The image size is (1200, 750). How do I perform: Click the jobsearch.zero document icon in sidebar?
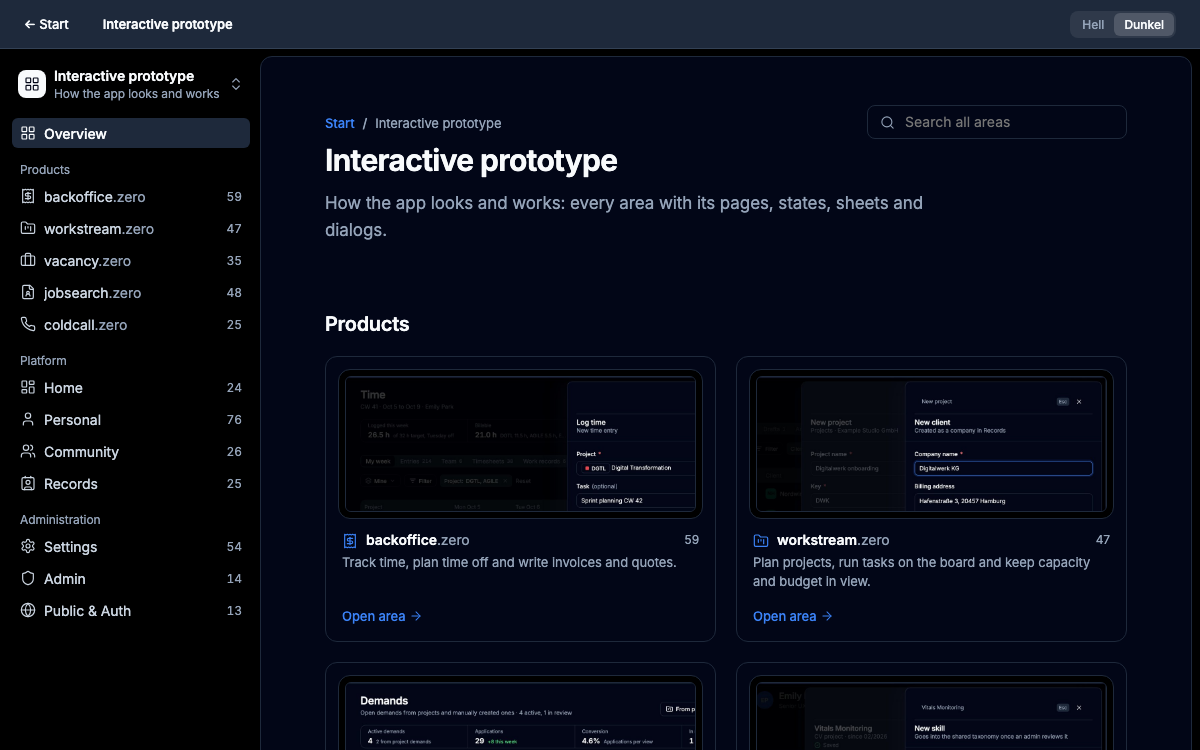(x=28, y=293)
